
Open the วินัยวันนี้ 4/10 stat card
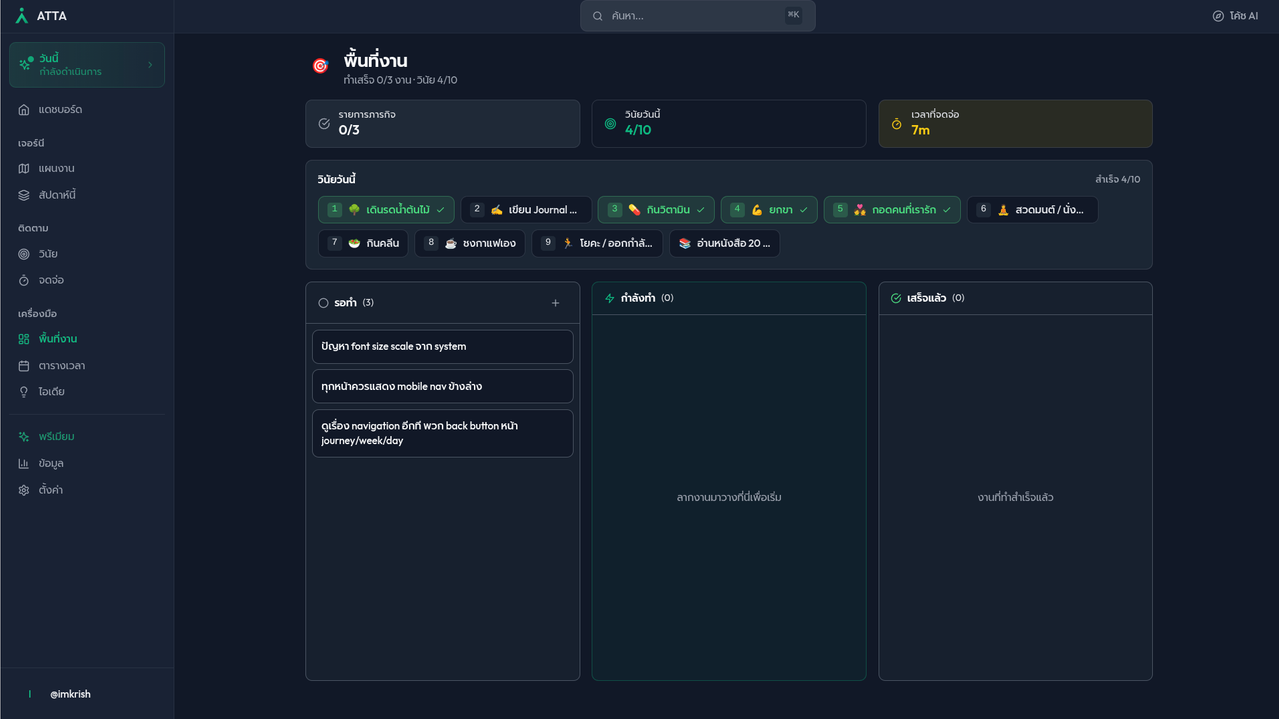pos(729,124)
